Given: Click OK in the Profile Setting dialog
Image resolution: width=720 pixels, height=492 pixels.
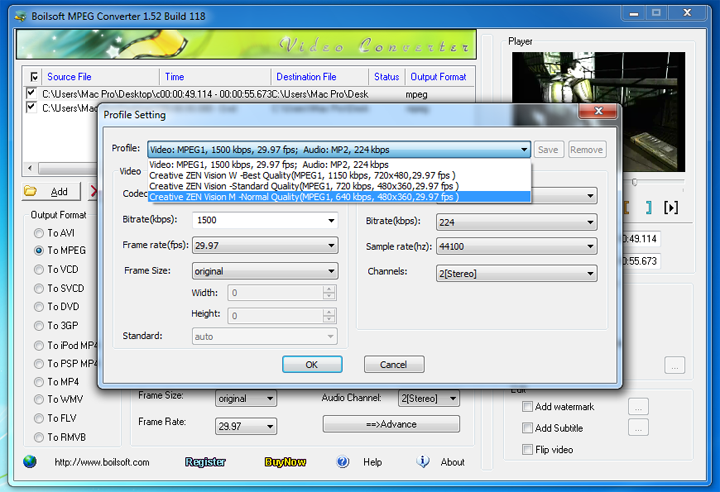Looking at the screenshot, I should click(312, 365).
